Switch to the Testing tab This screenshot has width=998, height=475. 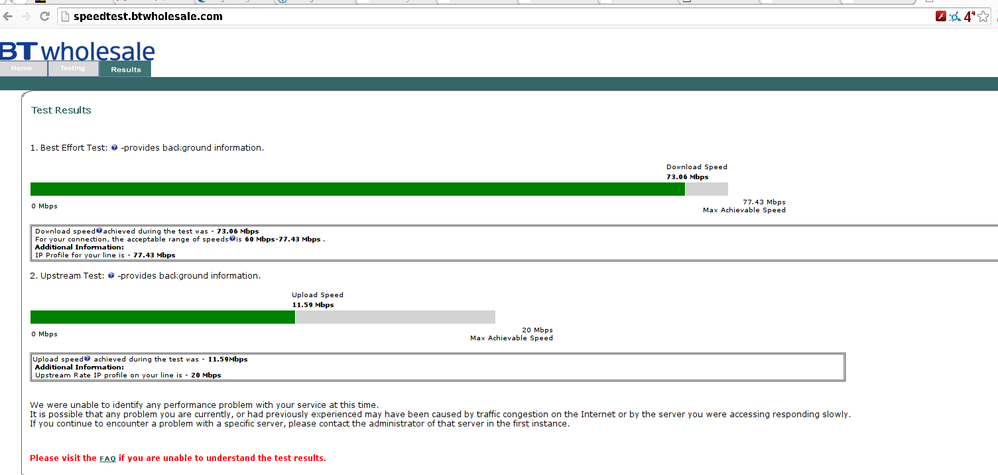coord(73,69)
